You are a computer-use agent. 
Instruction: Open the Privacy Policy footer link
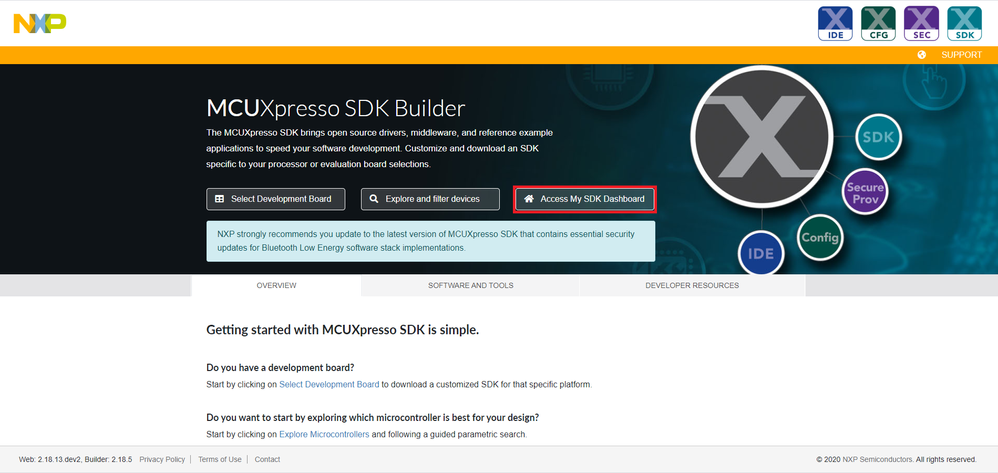[x=162, y=459]
